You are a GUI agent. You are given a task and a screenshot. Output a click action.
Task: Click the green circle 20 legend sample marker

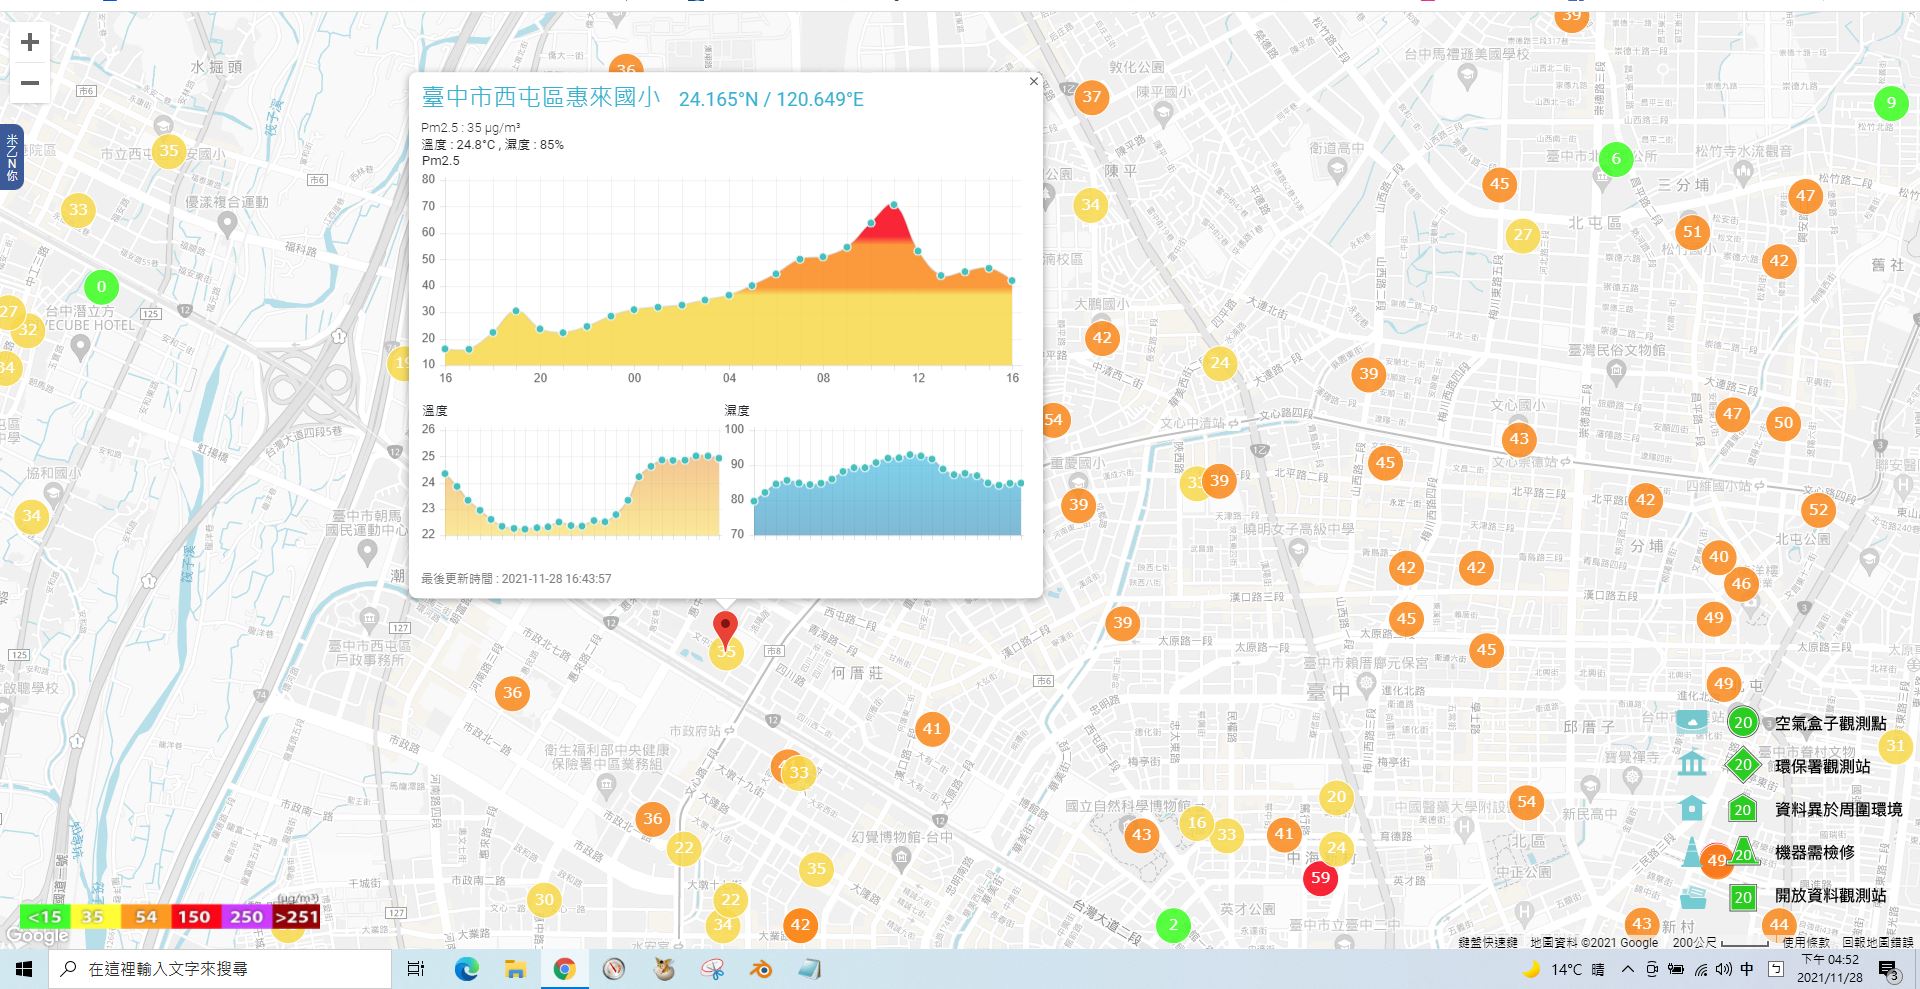click(1743, 722)
